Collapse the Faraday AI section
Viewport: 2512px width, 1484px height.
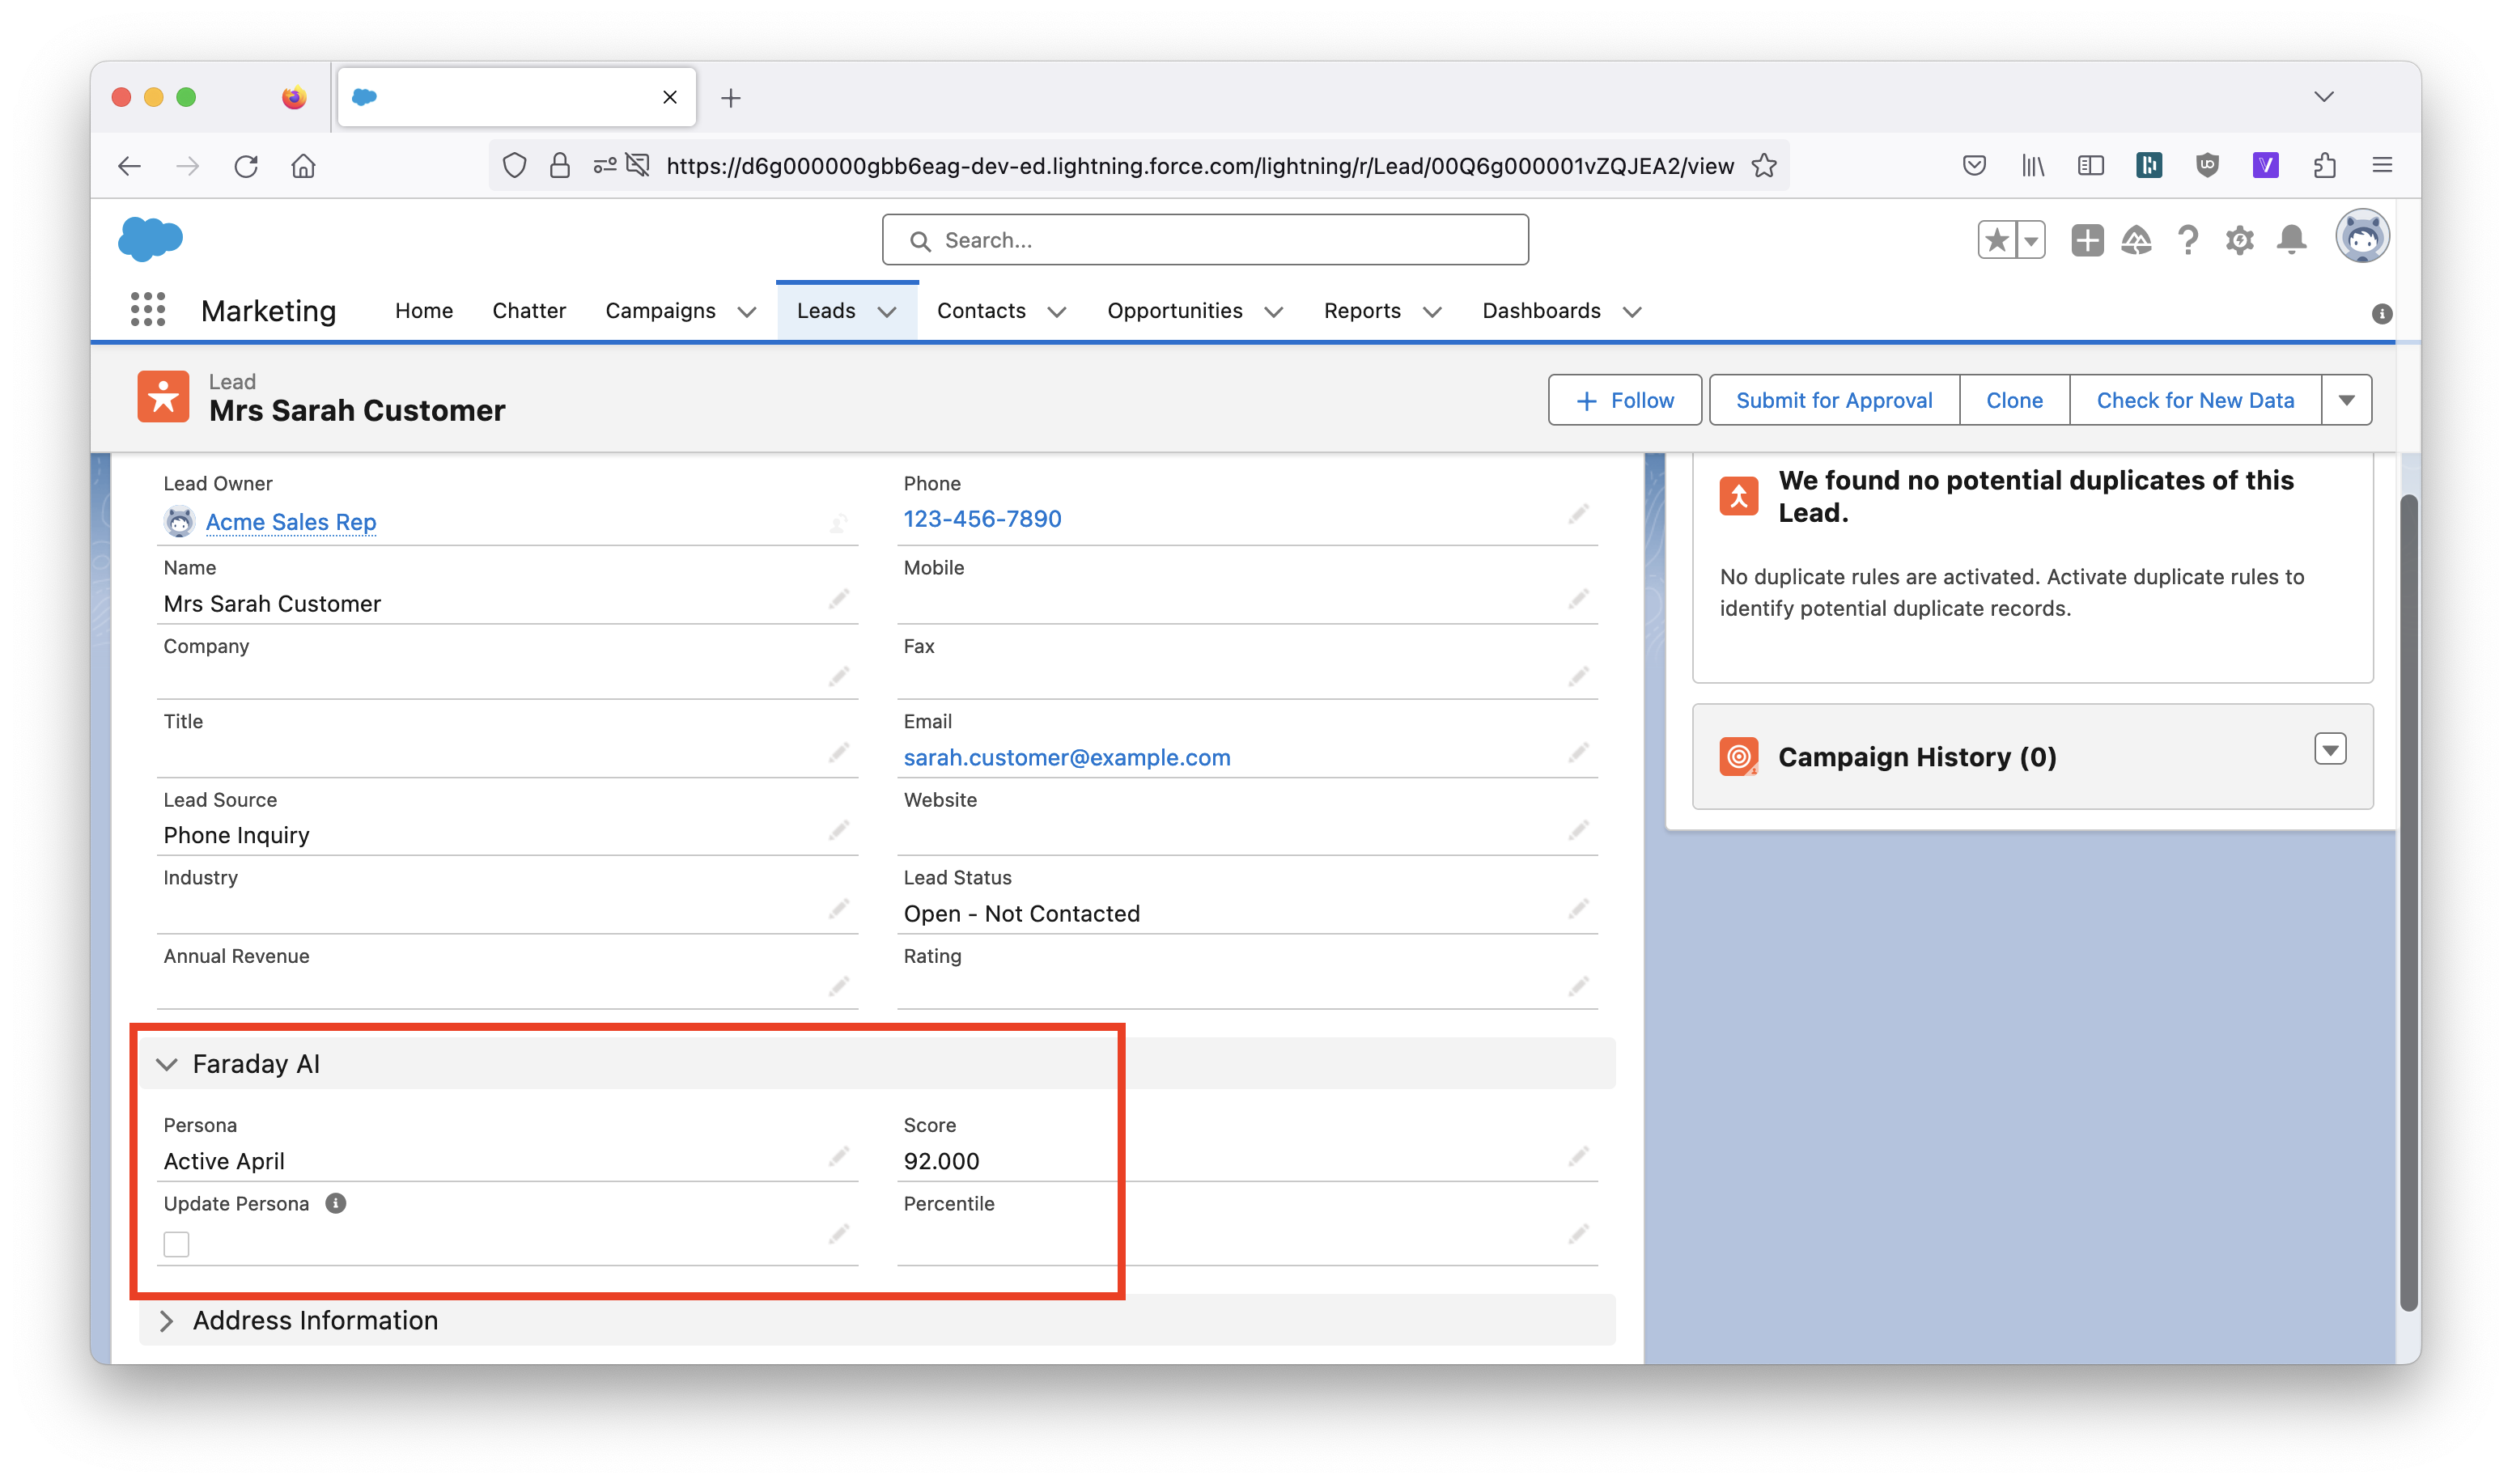point(167,1064)
